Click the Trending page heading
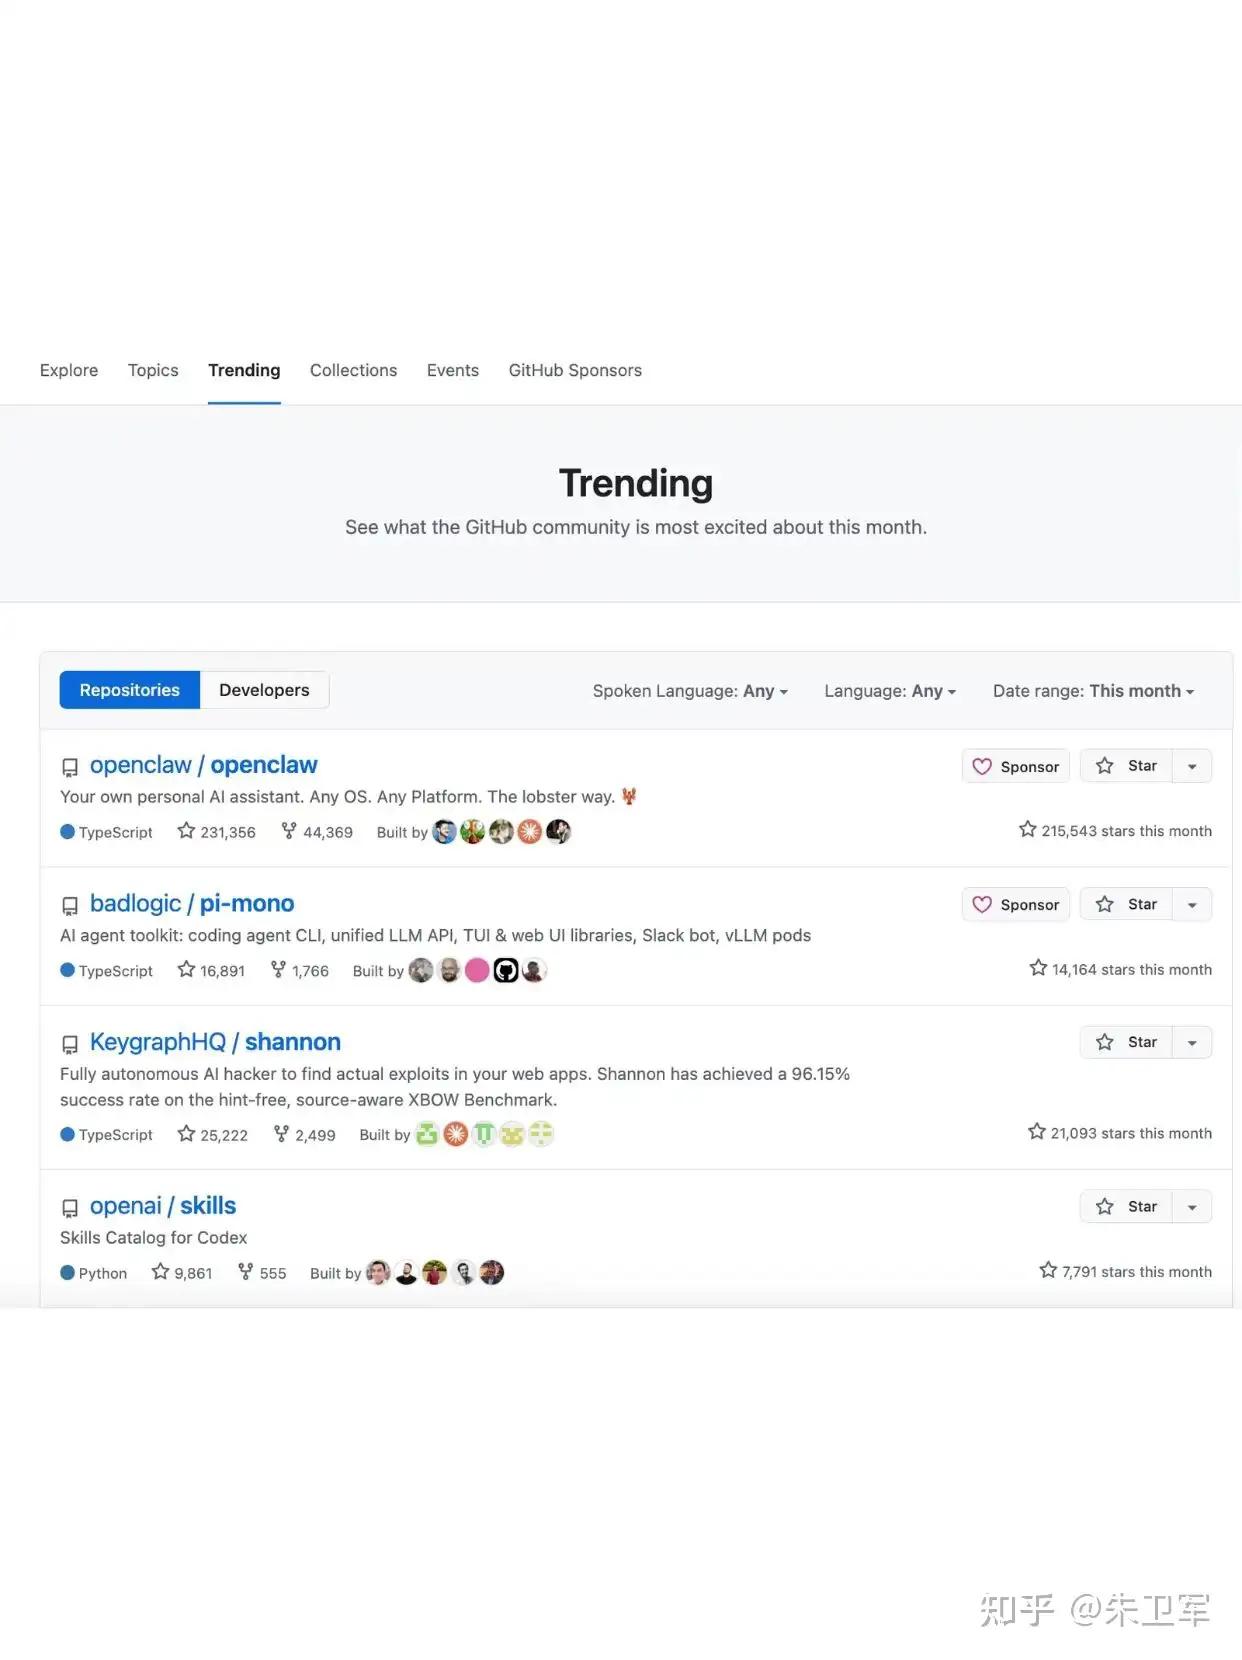1242x1660 pixels. click(x=636, y=483)
